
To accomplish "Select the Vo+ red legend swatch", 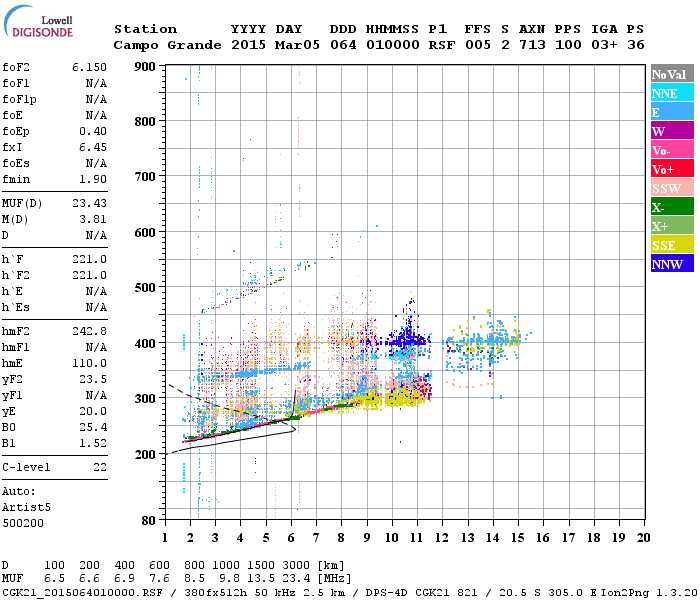I will point(672,169).
